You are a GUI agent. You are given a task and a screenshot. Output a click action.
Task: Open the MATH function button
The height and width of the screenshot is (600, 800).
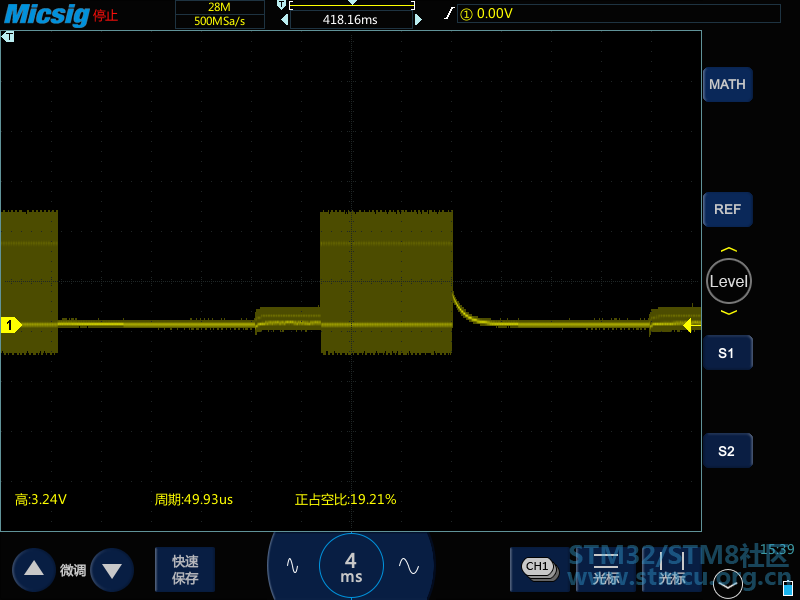(x=728, y=84)
